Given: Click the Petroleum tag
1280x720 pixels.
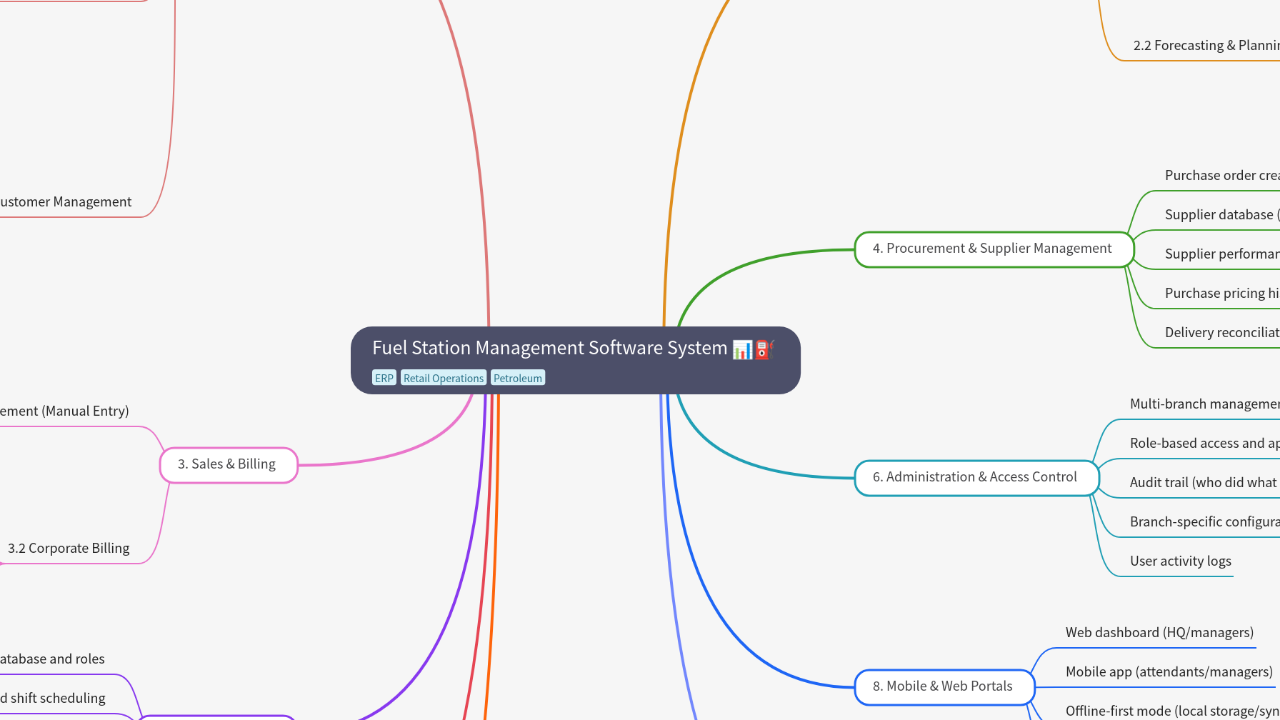Looking at the screenshot, I should [x=517, y=378].
